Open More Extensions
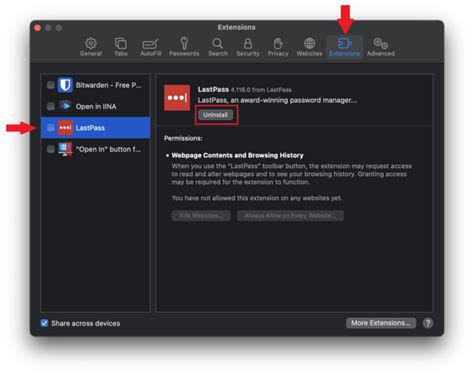The image size is (474, 376). click(381, 323)
